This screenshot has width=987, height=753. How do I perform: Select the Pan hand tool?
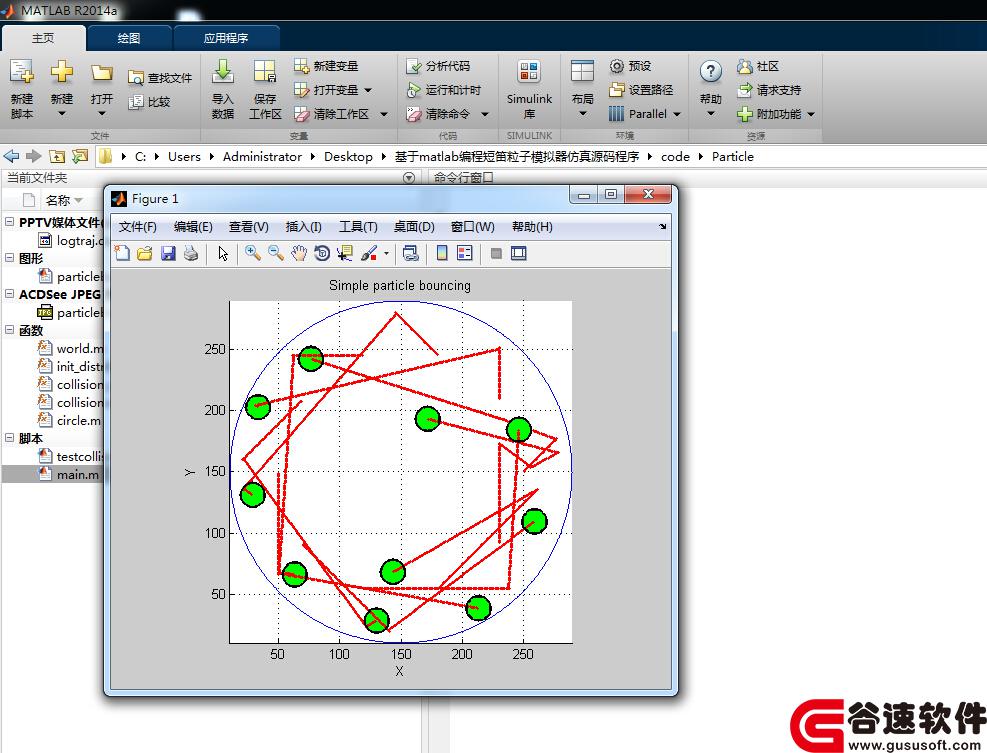(x=299, y=253)
